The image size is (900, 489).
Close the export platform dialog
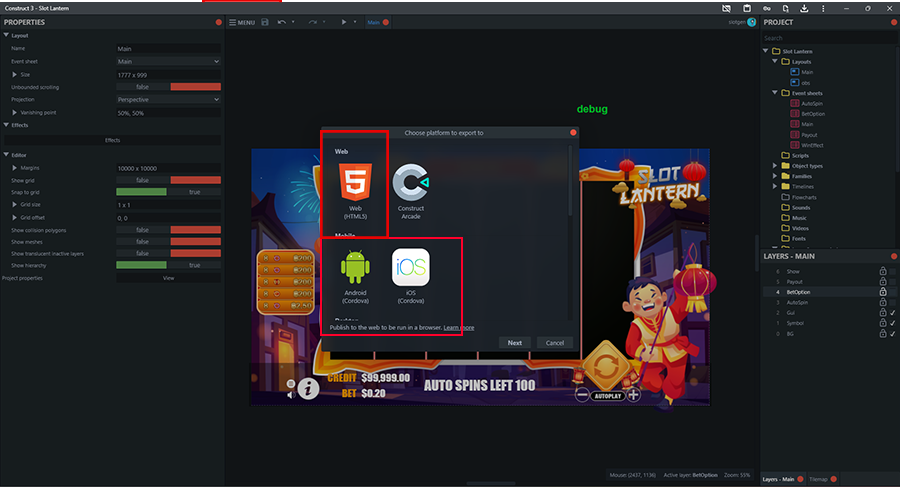coord(573,133)
